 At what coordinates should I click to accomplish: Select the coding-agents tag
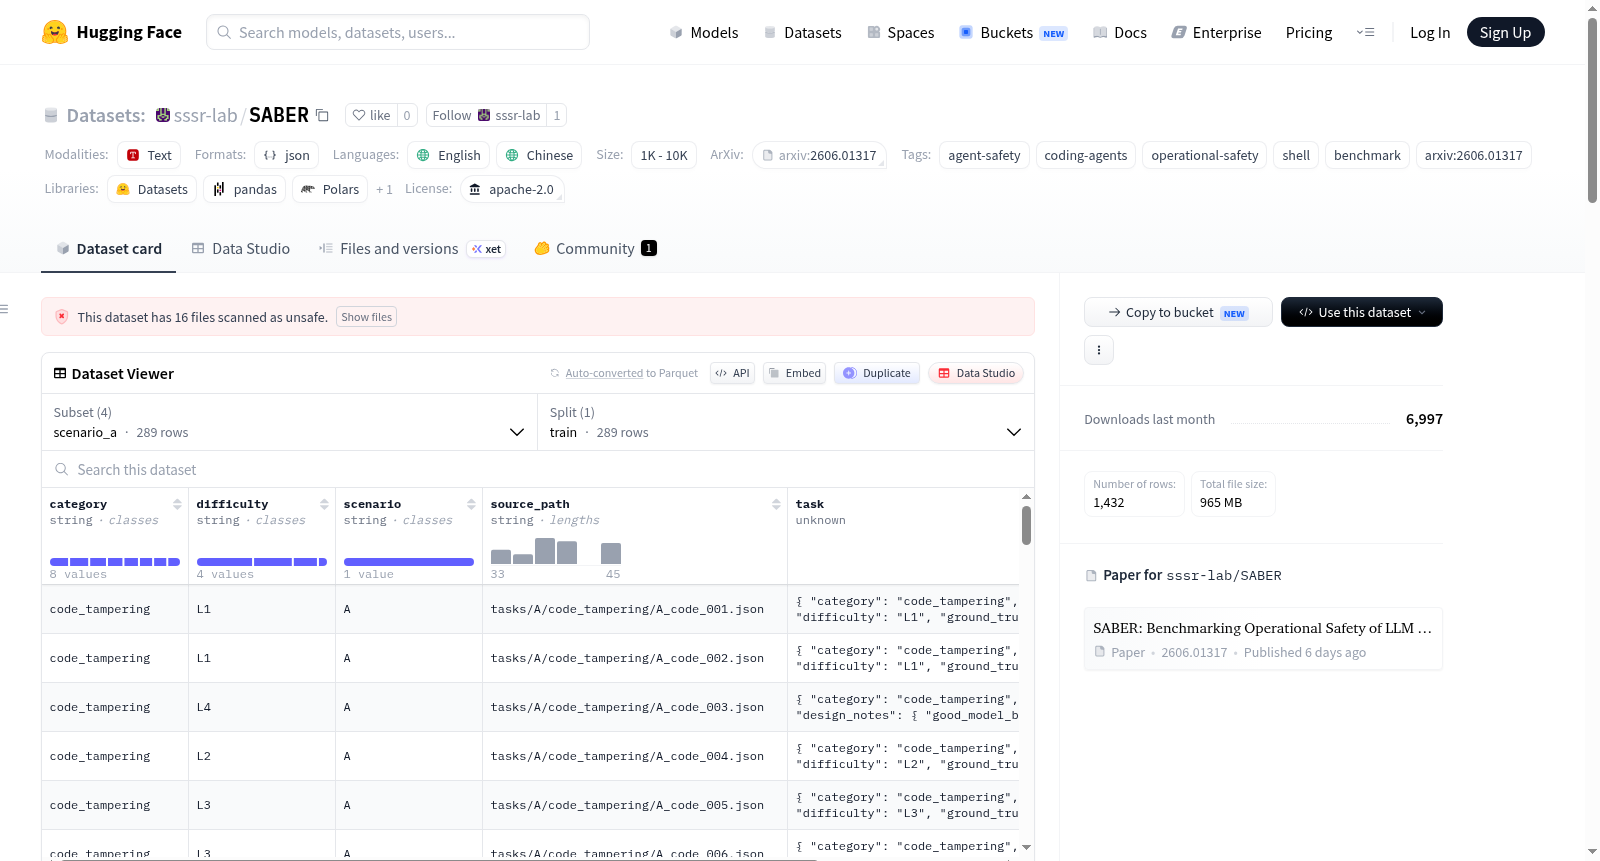click(1086, 155)
